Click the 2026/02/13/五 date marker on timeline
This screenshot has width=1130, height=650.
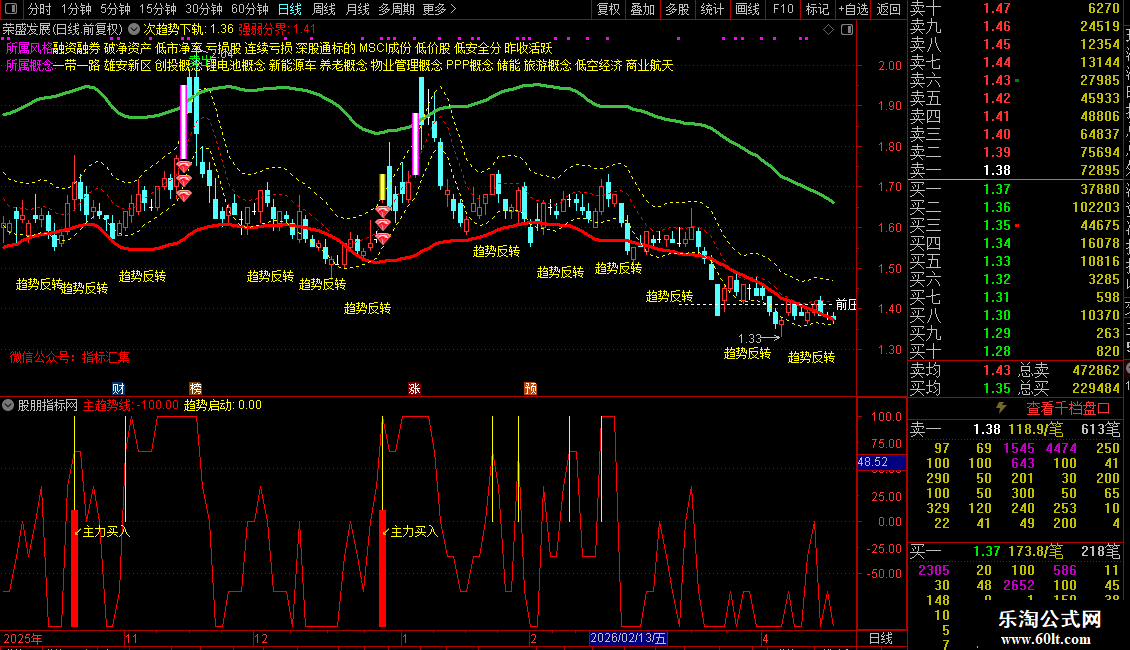628,638
